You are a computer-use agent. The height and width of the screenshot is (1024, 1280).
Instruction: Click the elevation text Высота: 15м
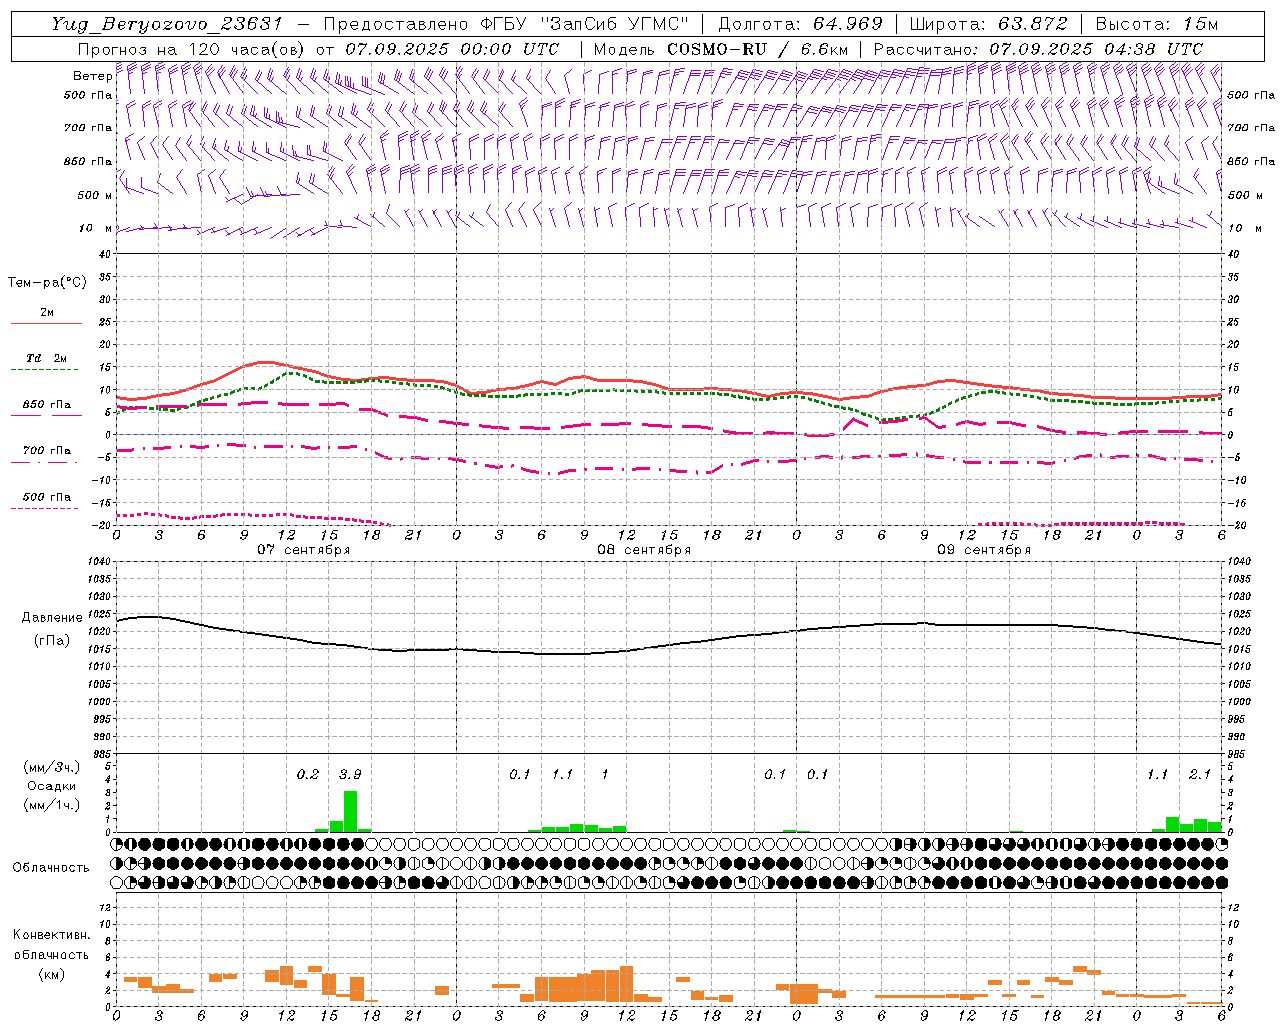tap(1157, 24)
